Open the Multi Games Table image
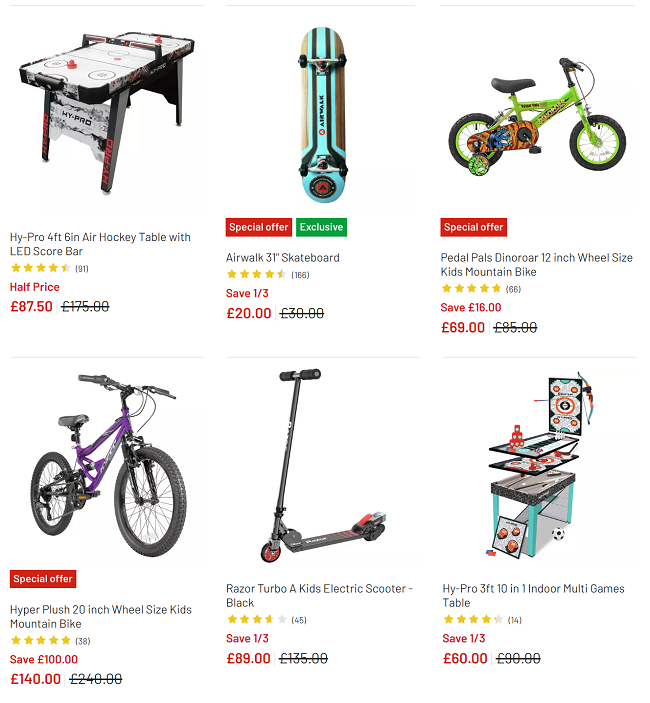650x703 pixels. pos(537,464)
